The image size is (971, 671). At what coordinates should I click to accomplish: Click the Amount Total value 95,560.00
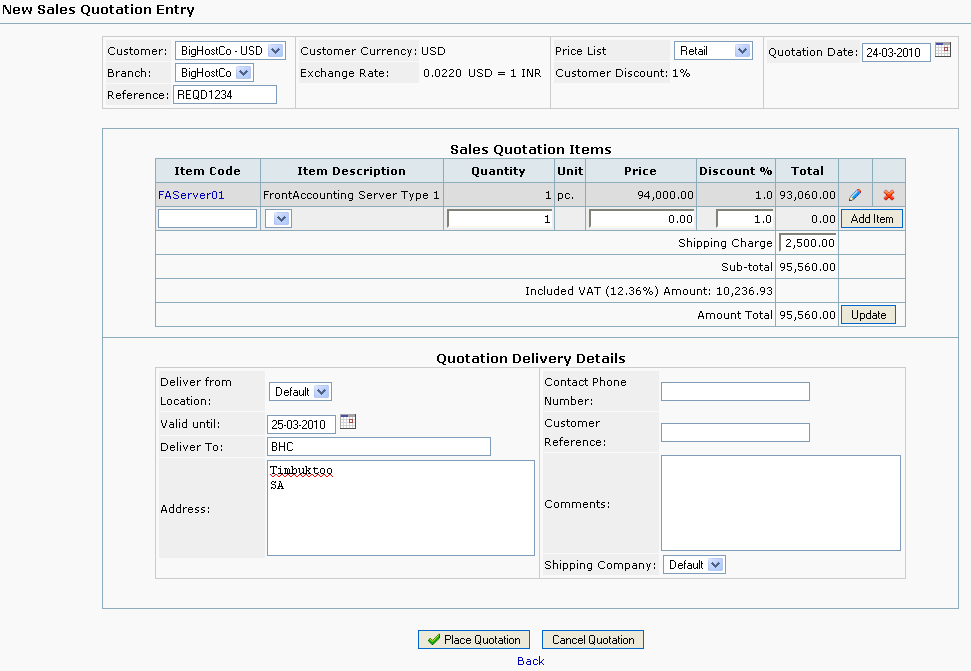tap(807, 314)
